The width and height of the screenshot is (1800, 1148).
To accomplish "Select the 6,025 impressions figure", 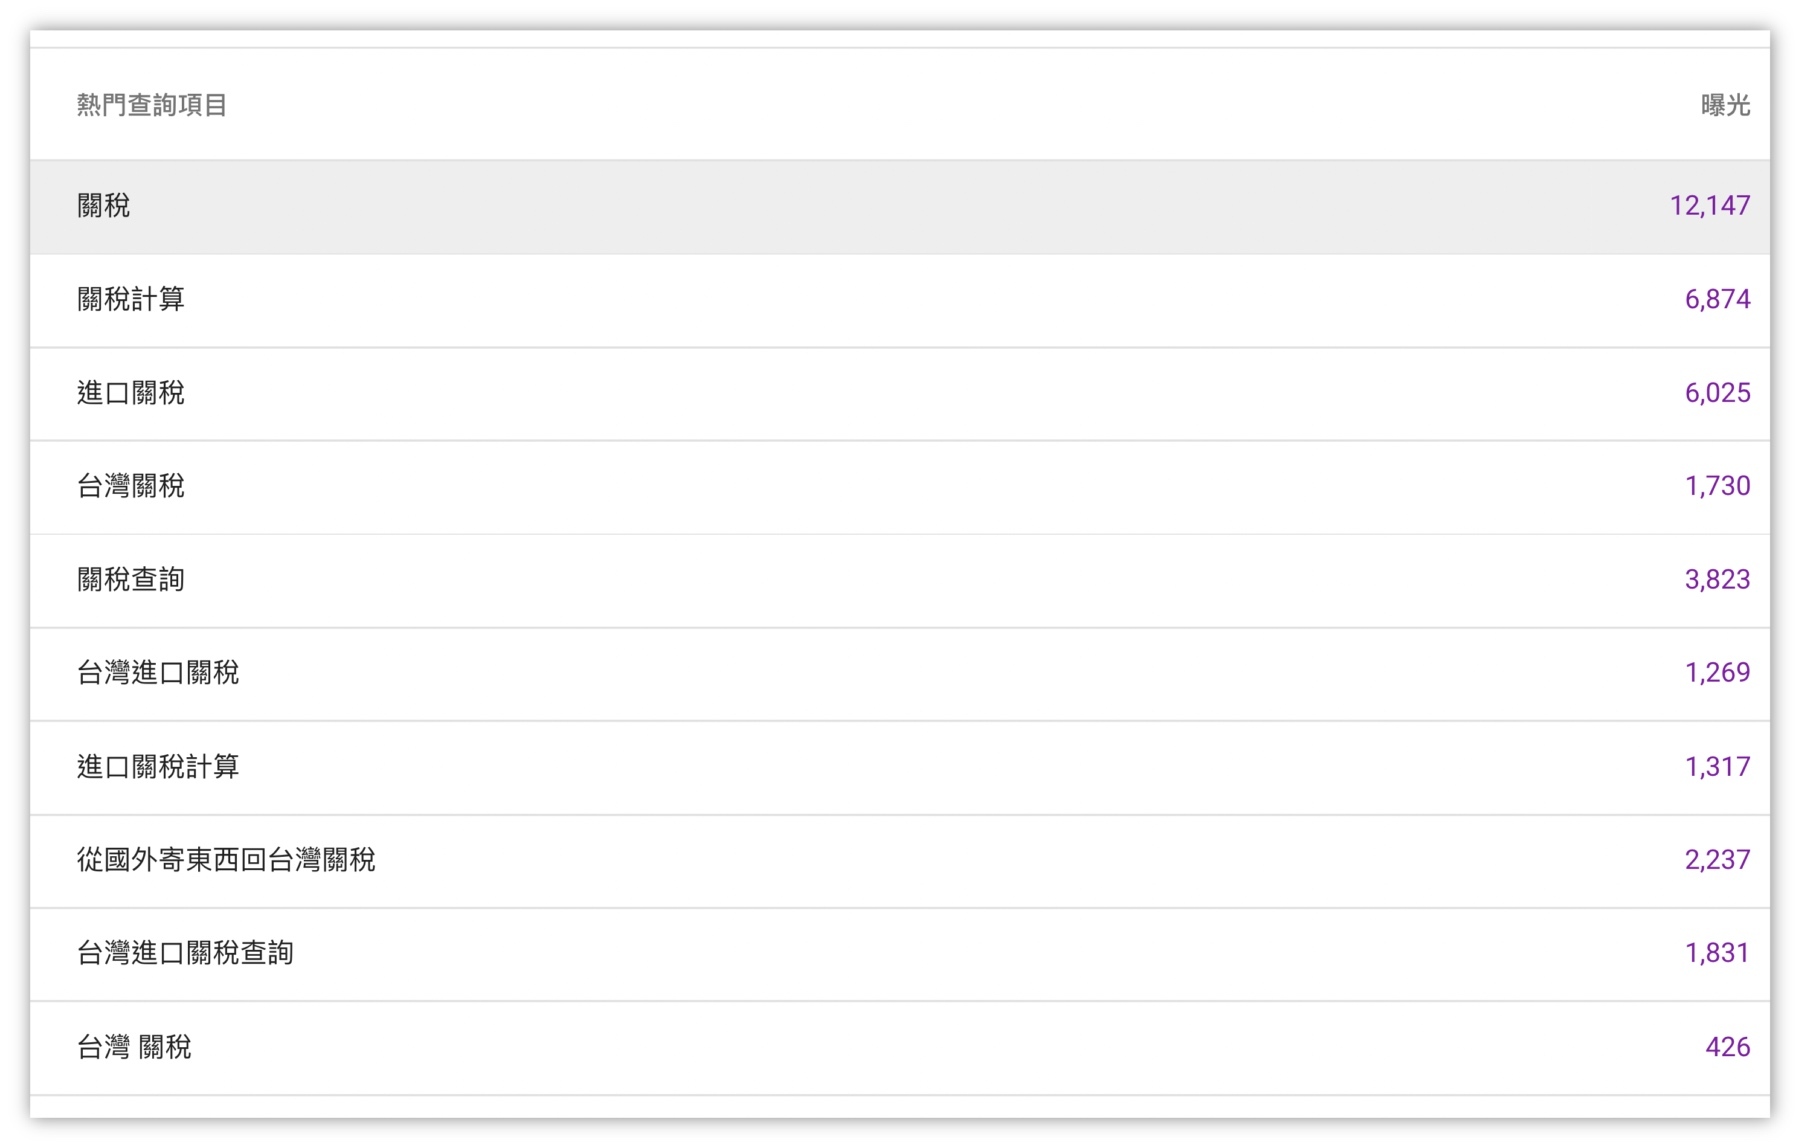I will pyautogui.click(x=1717, y=393).
